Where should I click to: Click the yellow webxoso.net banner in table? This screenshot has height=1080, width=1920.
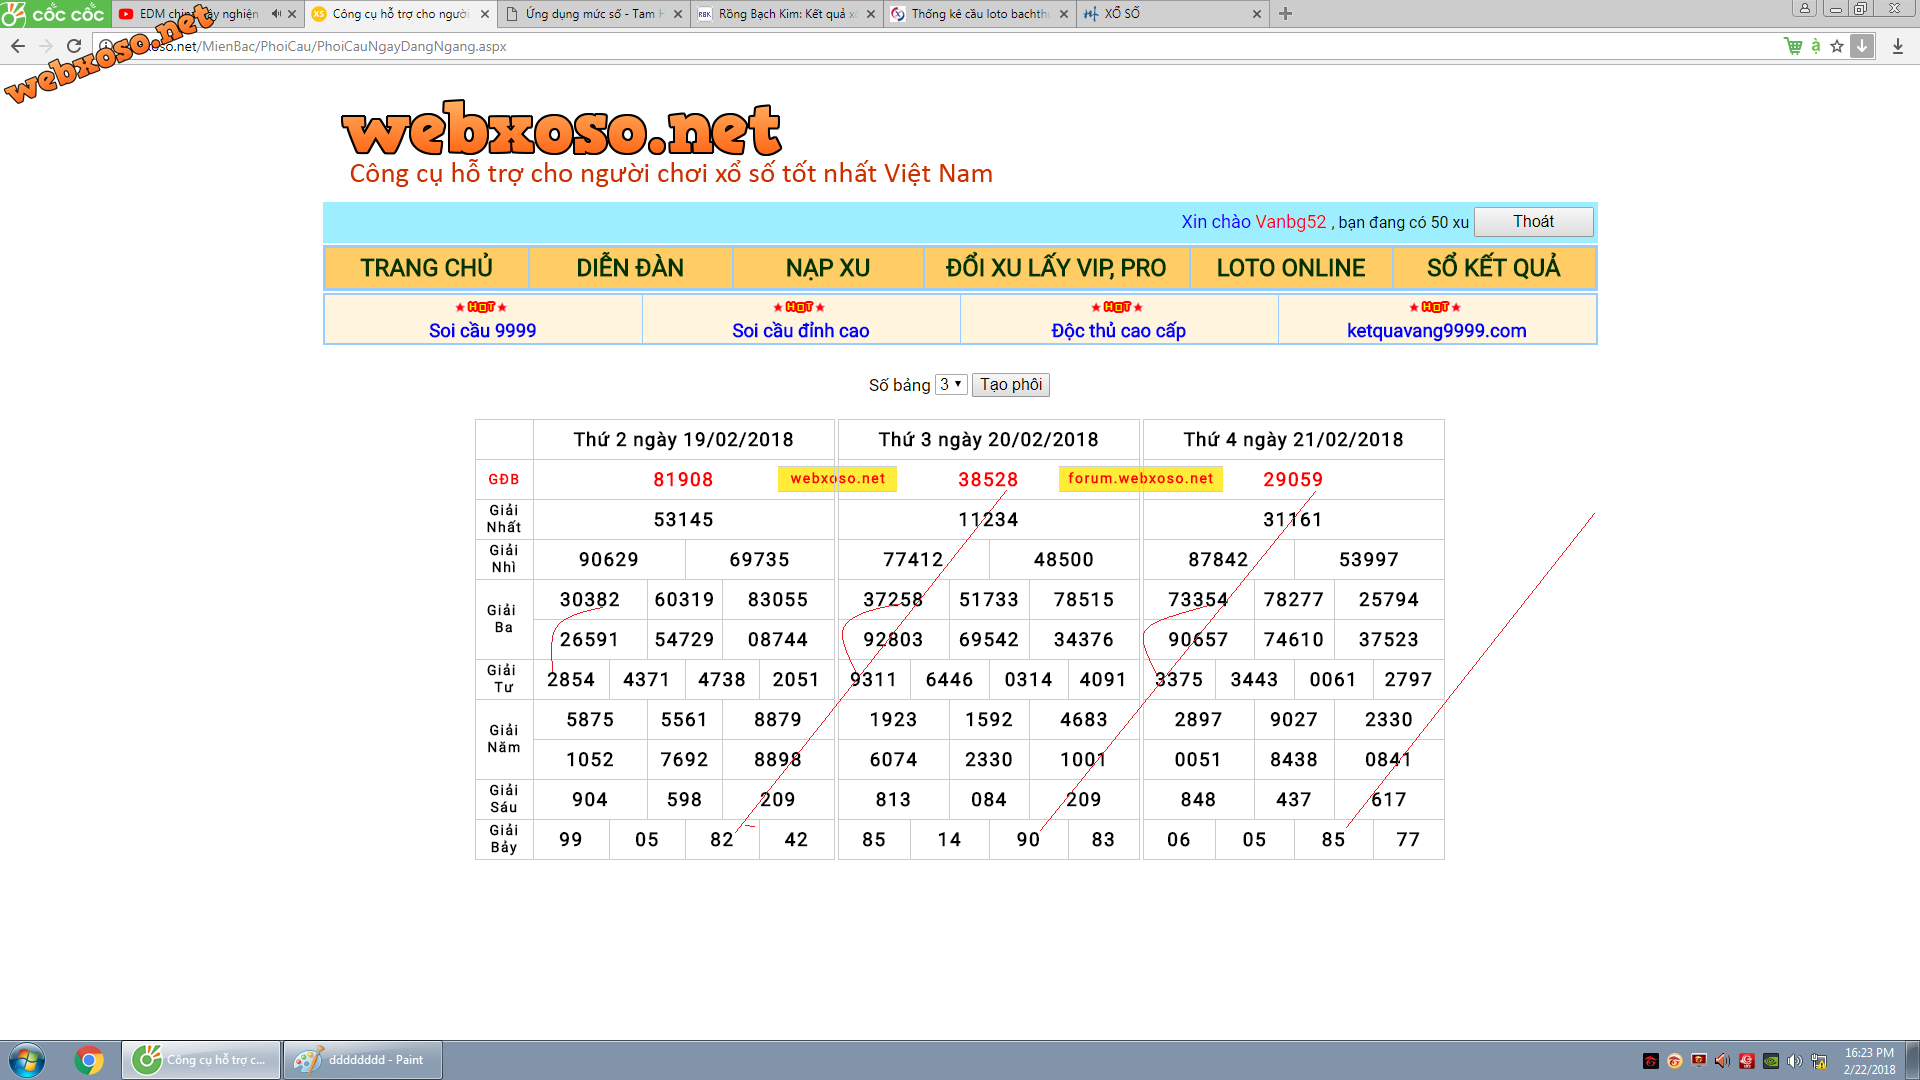click(838, 479)
